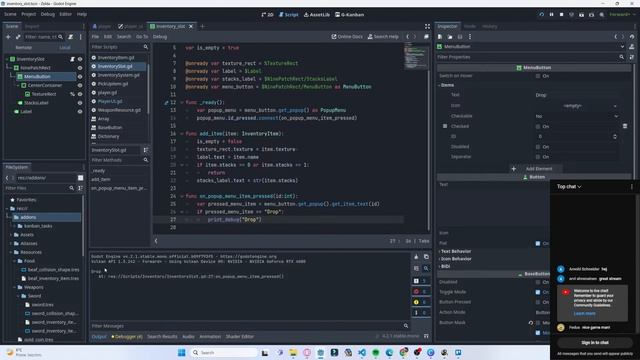
Task: Enable the Checked property checkbox
Action: click(x=538, y=127)
